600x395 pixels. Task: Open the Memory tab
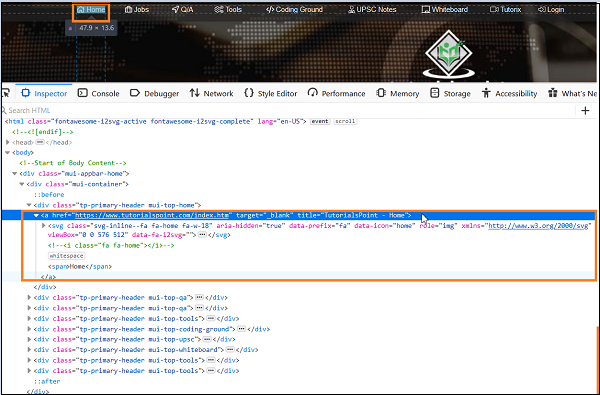[x=398, y=93]
